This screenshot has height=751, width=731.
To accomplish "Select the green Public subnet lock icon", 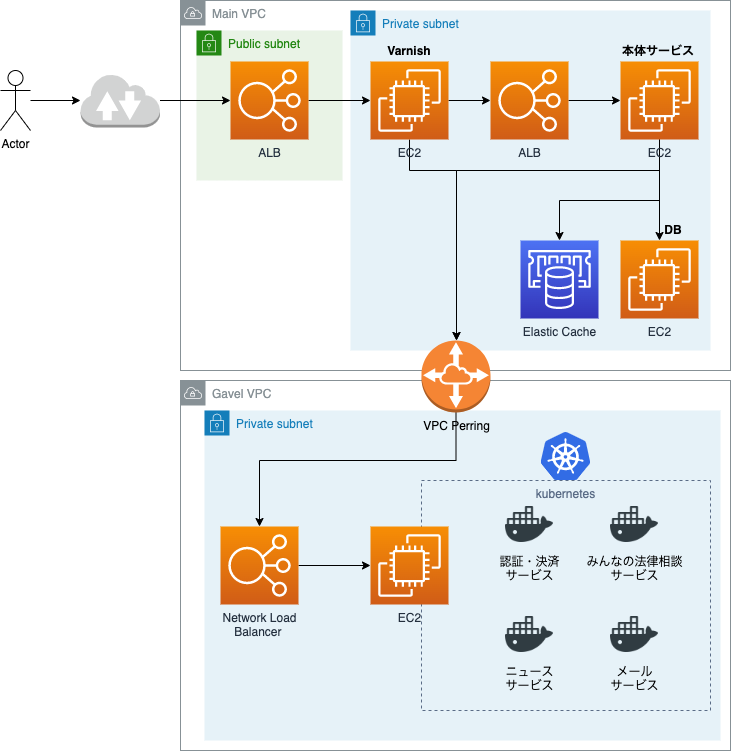I will coord(209,43).
